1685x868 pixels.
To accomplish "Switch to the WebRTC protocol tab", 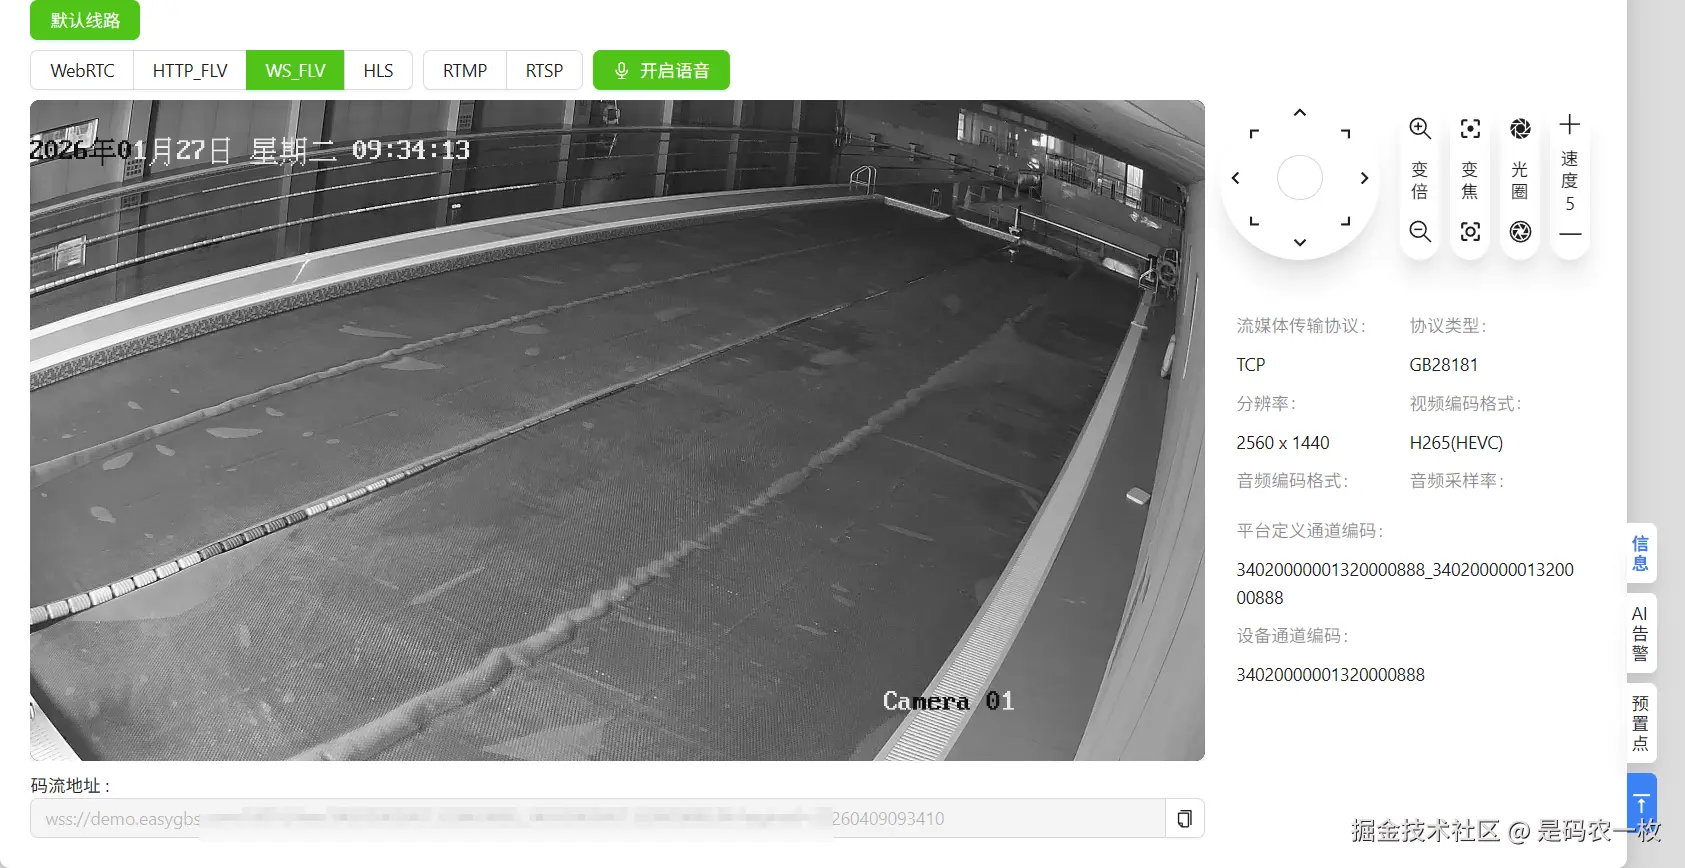I will [x=82, y=71].
